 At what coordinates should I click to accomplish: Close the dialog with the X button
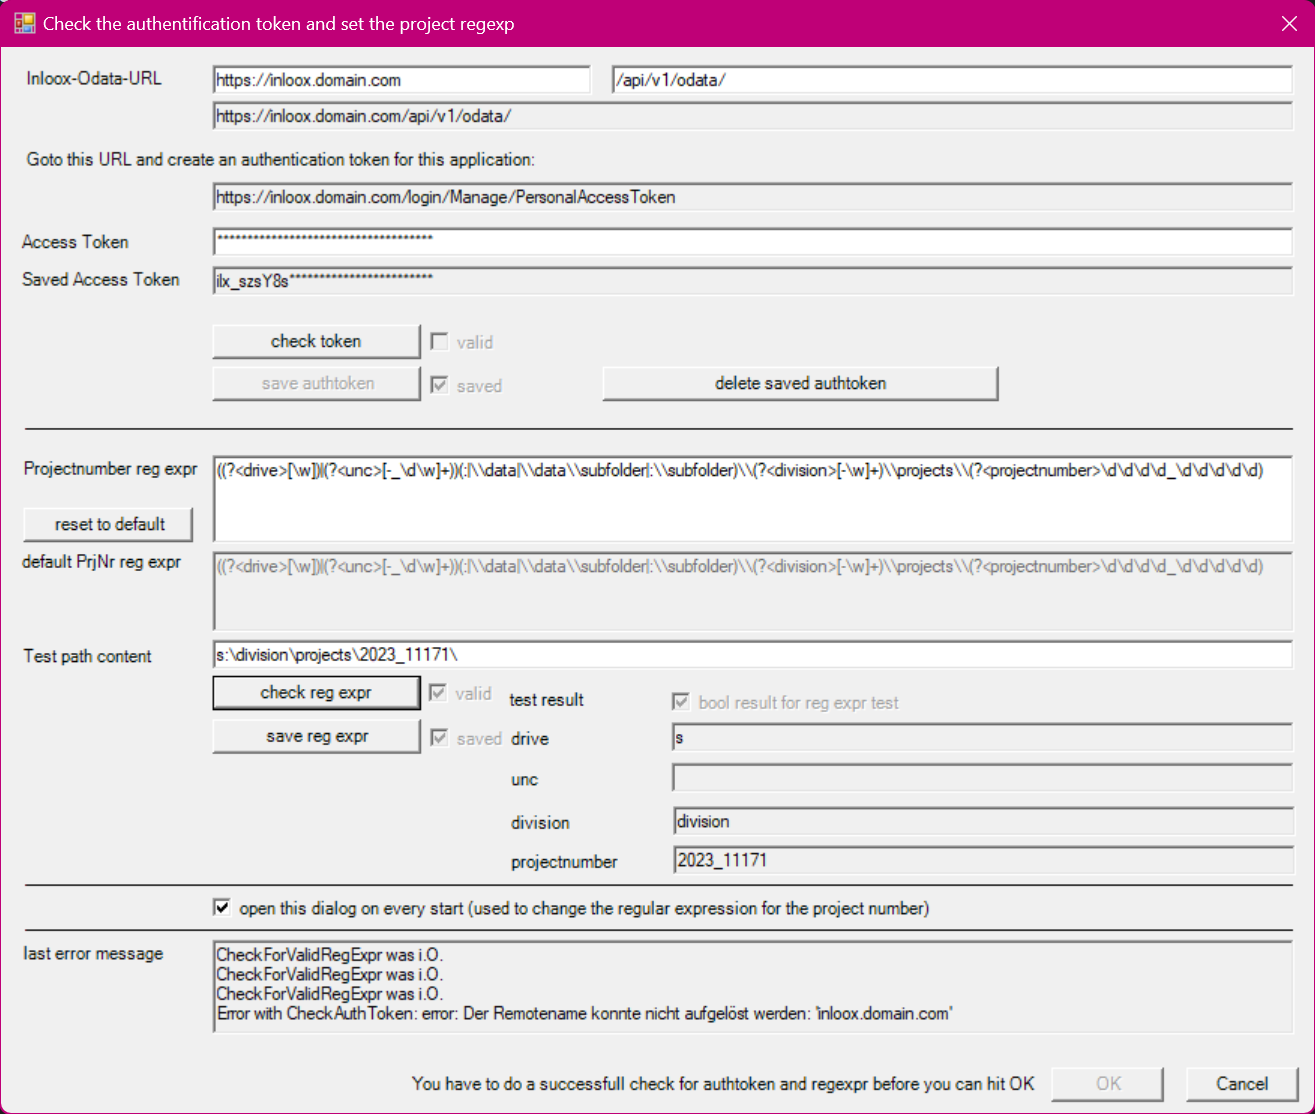coord(1289,23)
